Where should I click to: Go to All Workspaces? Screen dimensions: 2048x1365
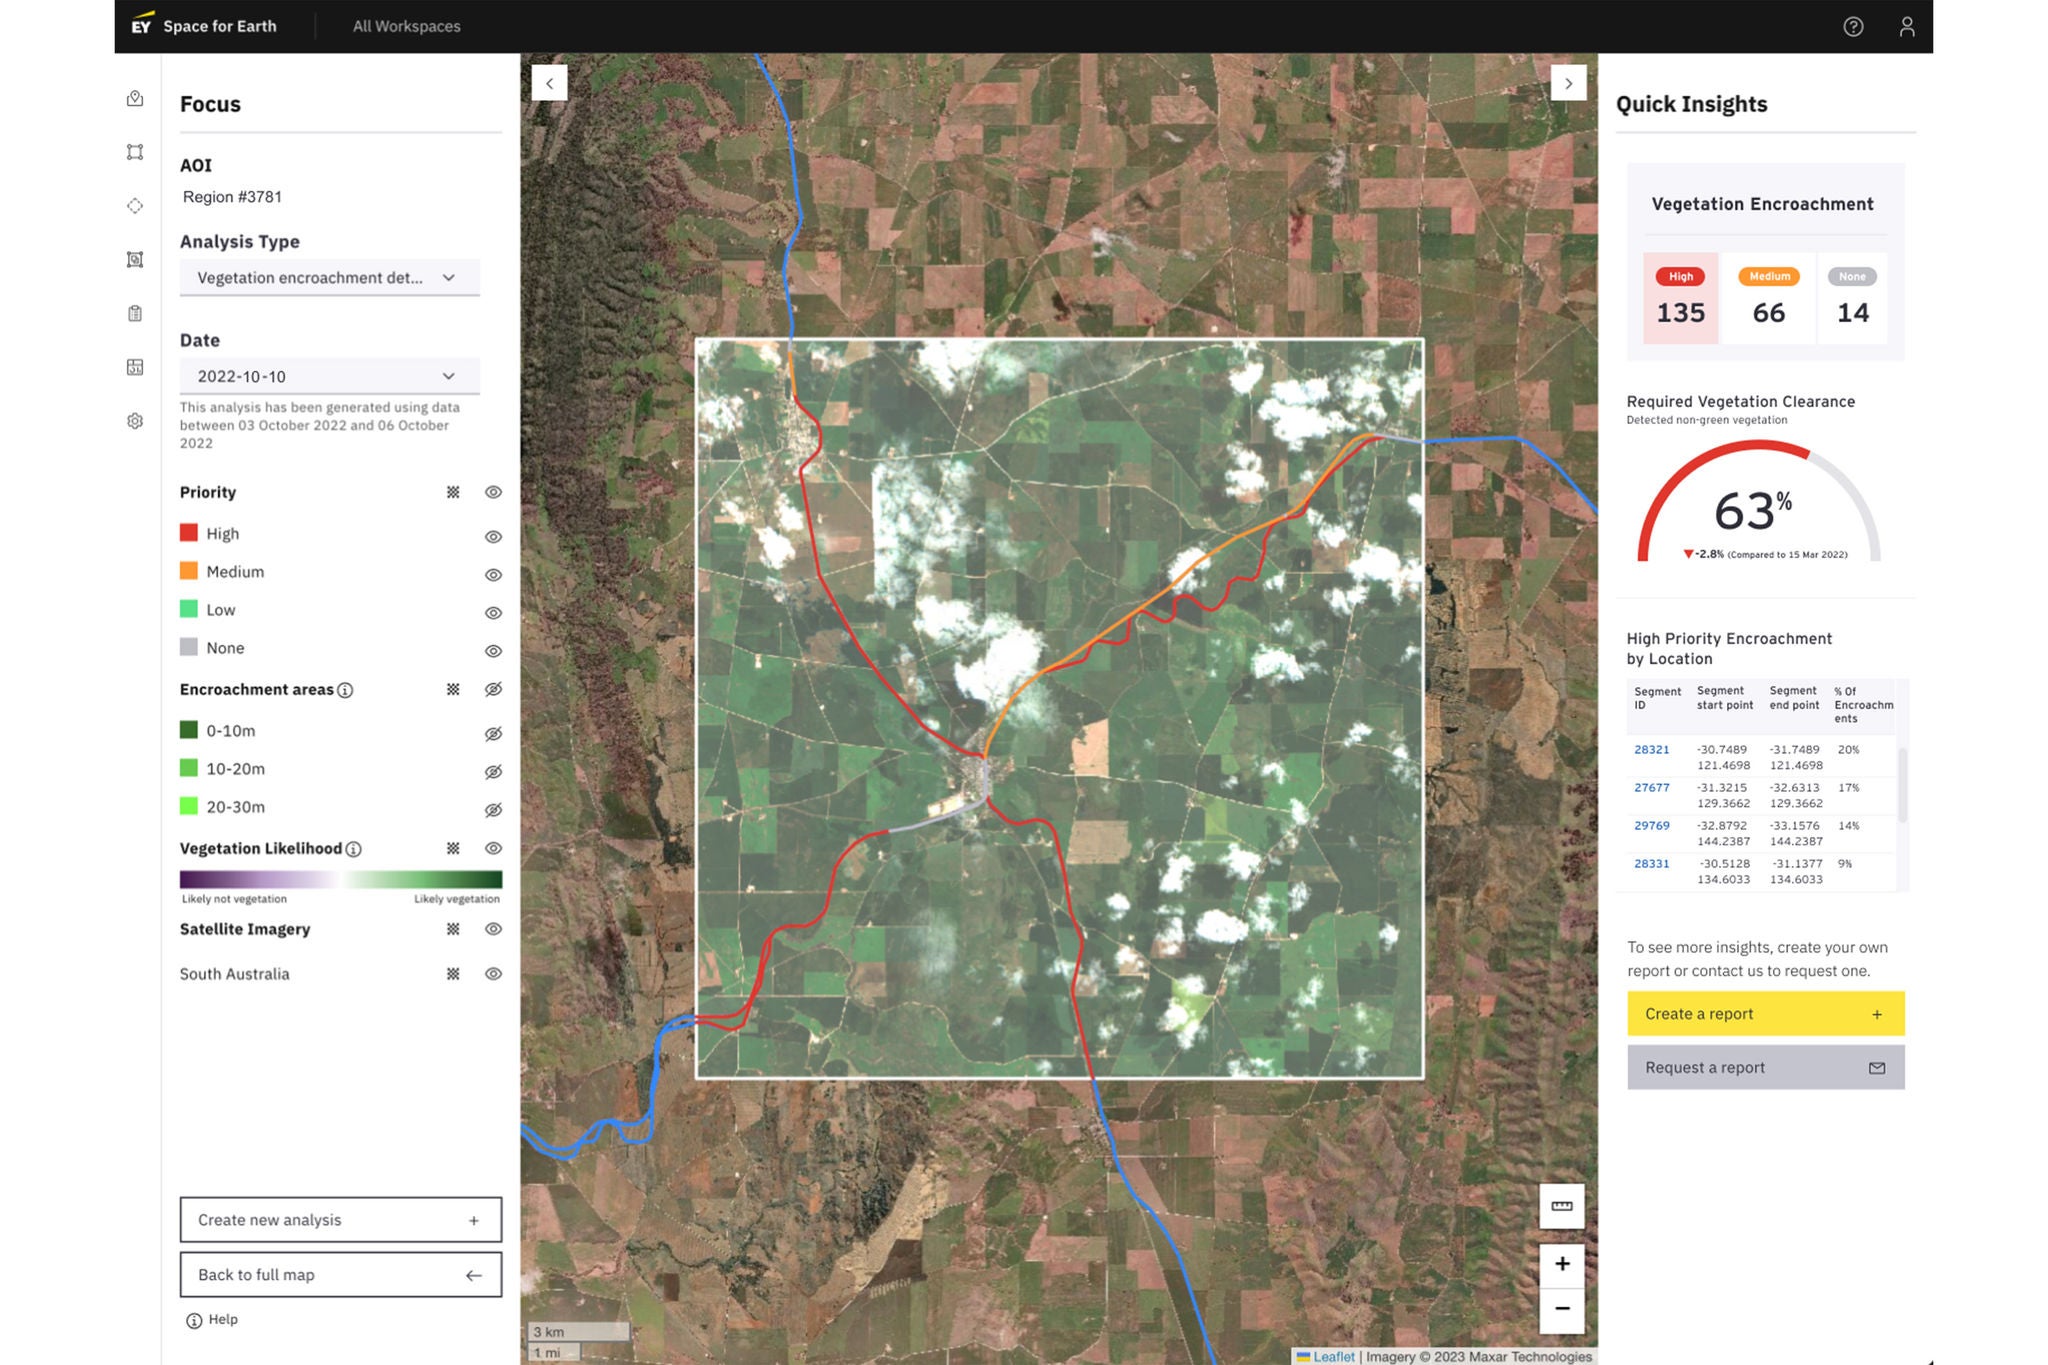point(406,27)
